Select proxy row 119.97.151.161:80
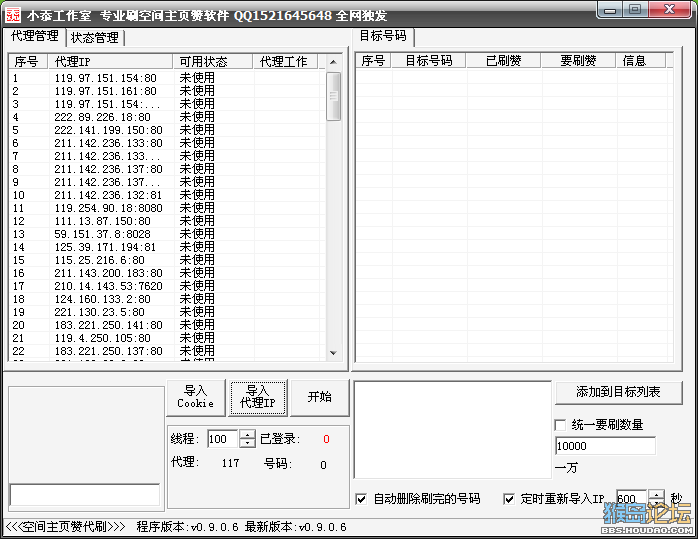The image size is (698, 539). [x=167, y=91]
